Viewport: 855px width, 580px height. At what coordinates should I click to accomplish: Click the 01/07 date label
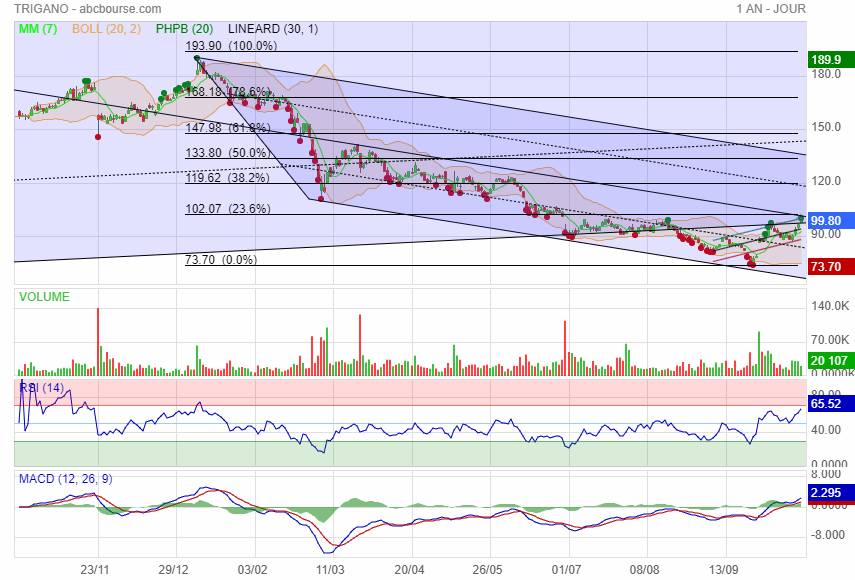[567, 570]
